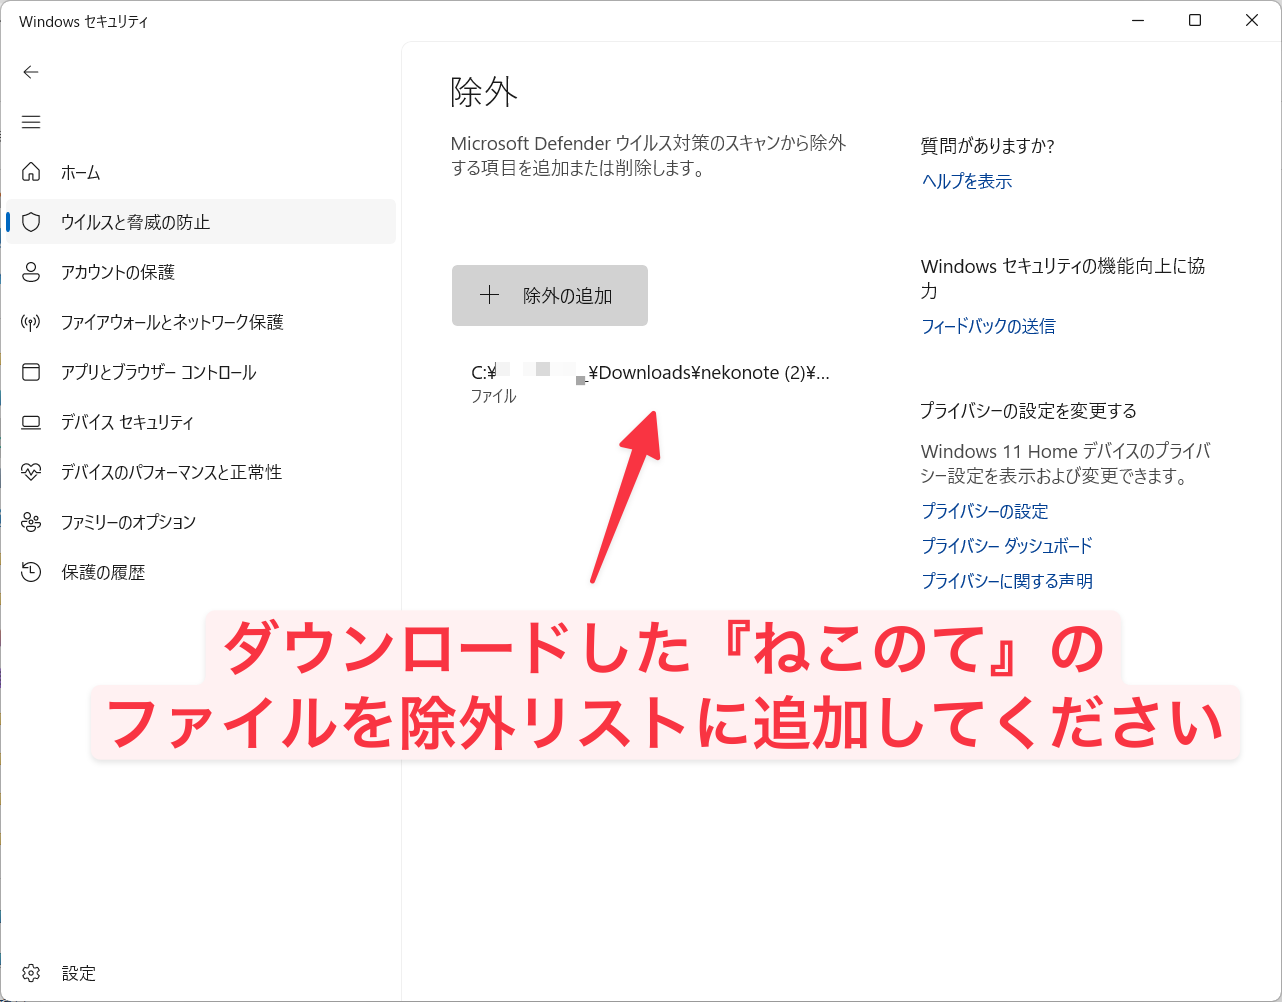Open the hamburger navigation menu
This screenshot has width=1282, height=1002.
point(31,122)
